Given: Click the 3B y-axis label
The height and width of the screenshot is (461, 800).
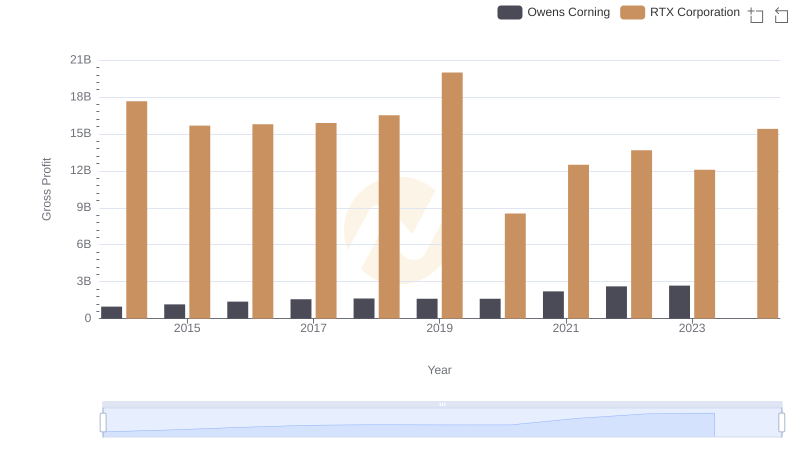Looking at the screenshot, I should [x=84, y=281].
